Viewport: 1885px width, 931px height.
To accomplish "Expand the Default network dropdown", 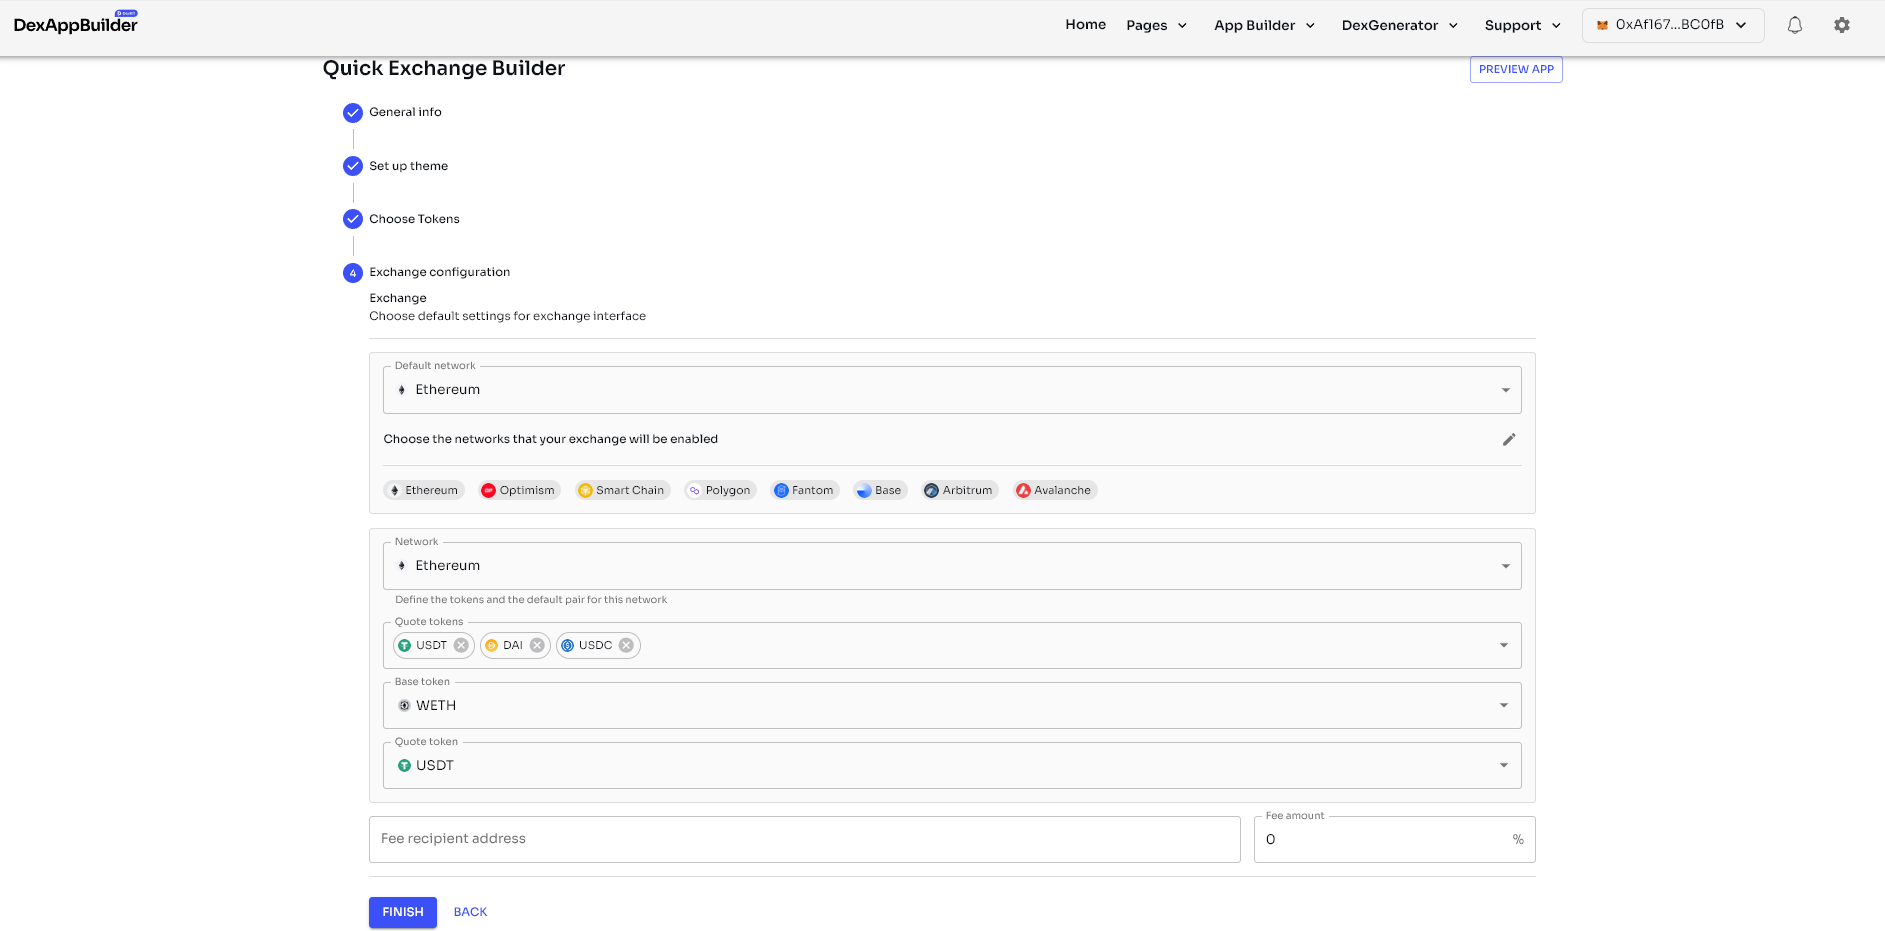I will click(951, 390).
